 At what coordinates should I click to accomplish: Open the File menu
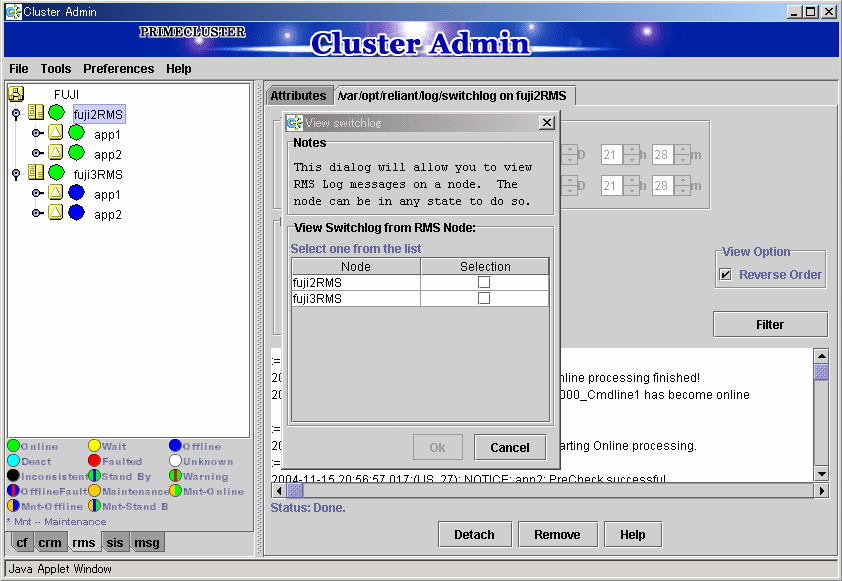tap(19, 69)
